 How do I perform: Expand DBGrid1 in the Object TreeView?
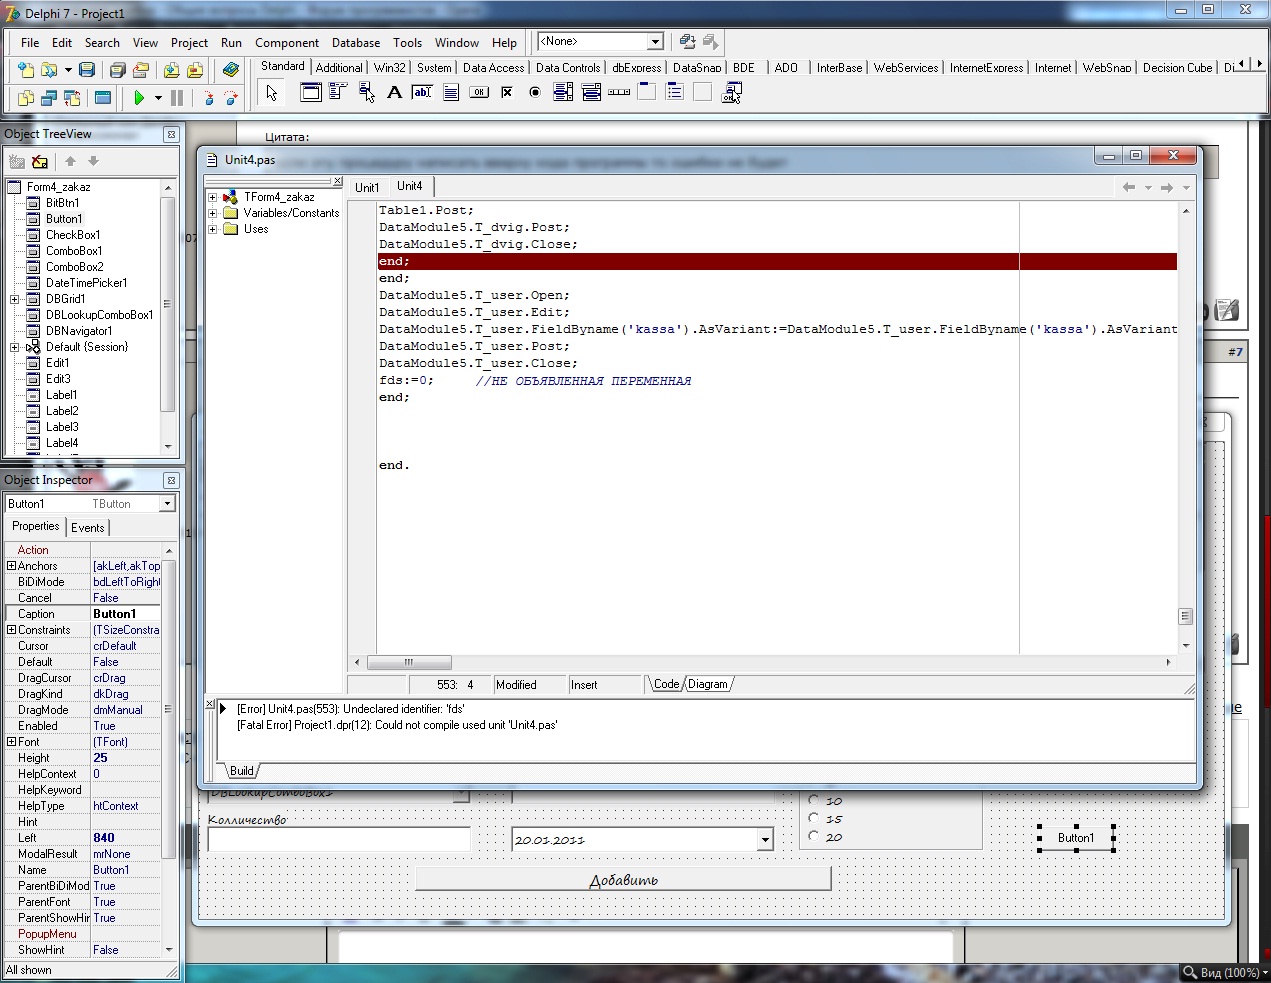tap(14, 299)
